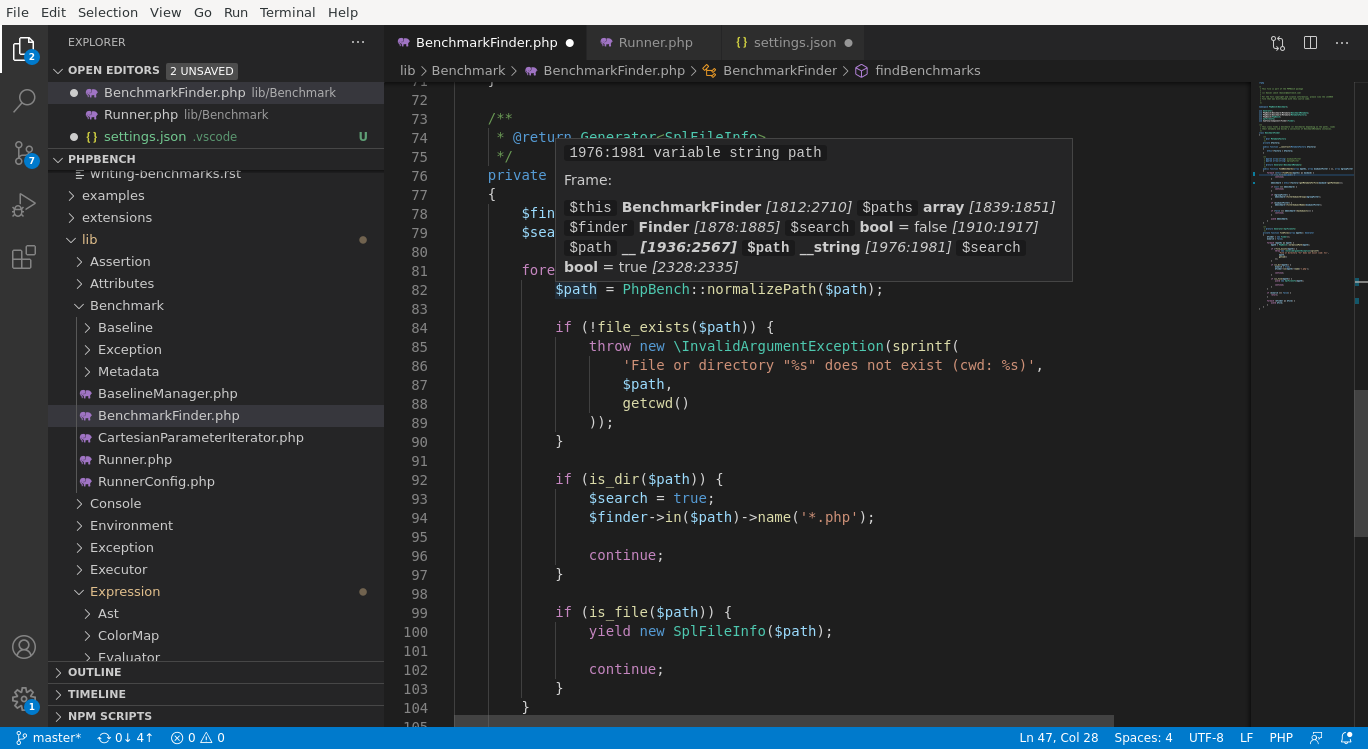Expand the Timeline section
Screen dimensions: 1368x749
point(216,695)
